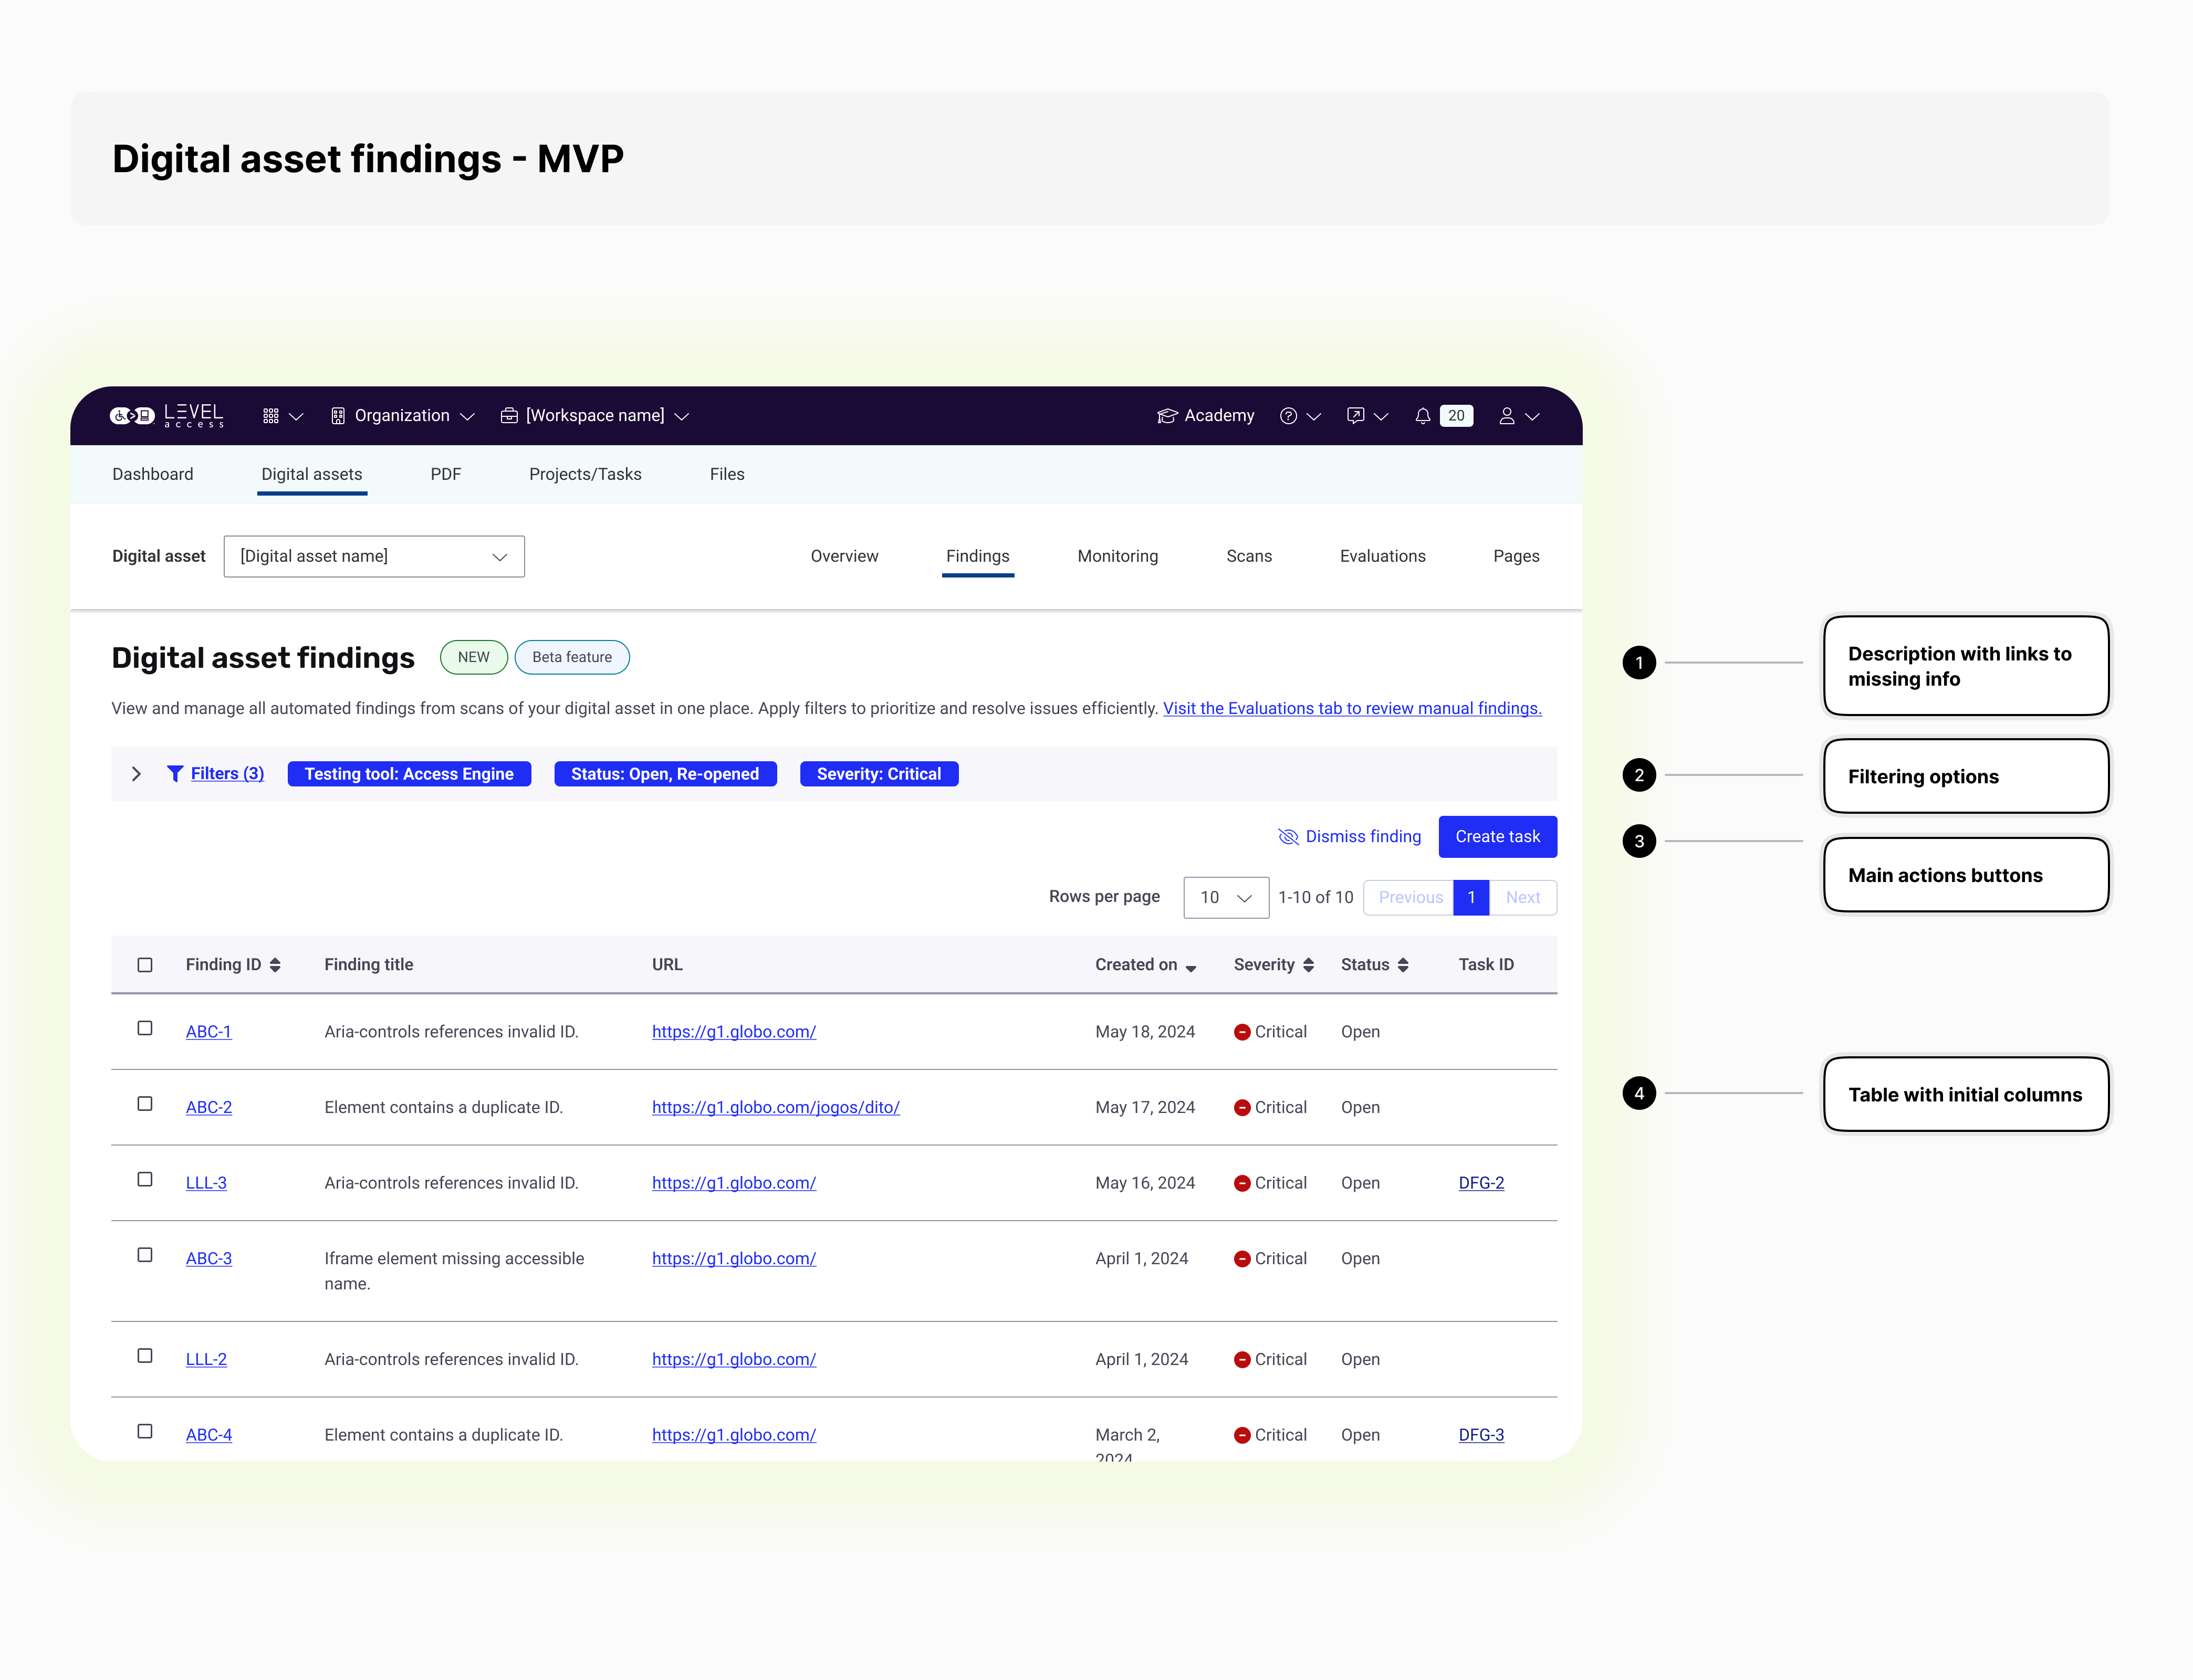2193x1680 pixels.
Task: Click the notification bell icon
Action: (x=1422, y=416)
